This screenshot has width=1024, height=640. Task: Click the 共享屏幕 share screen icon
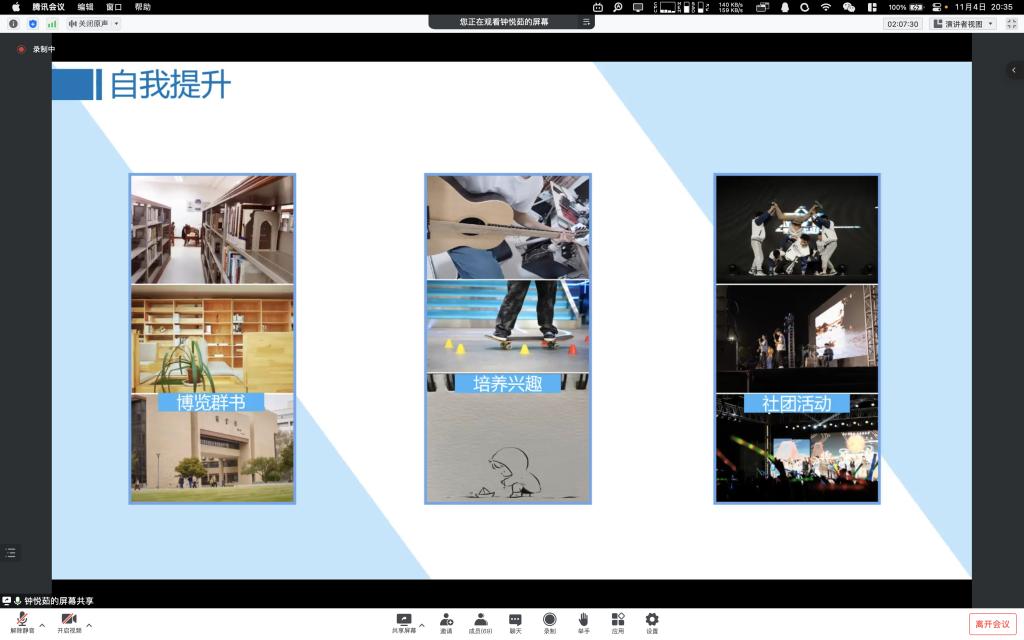click(x=404, y=621)
